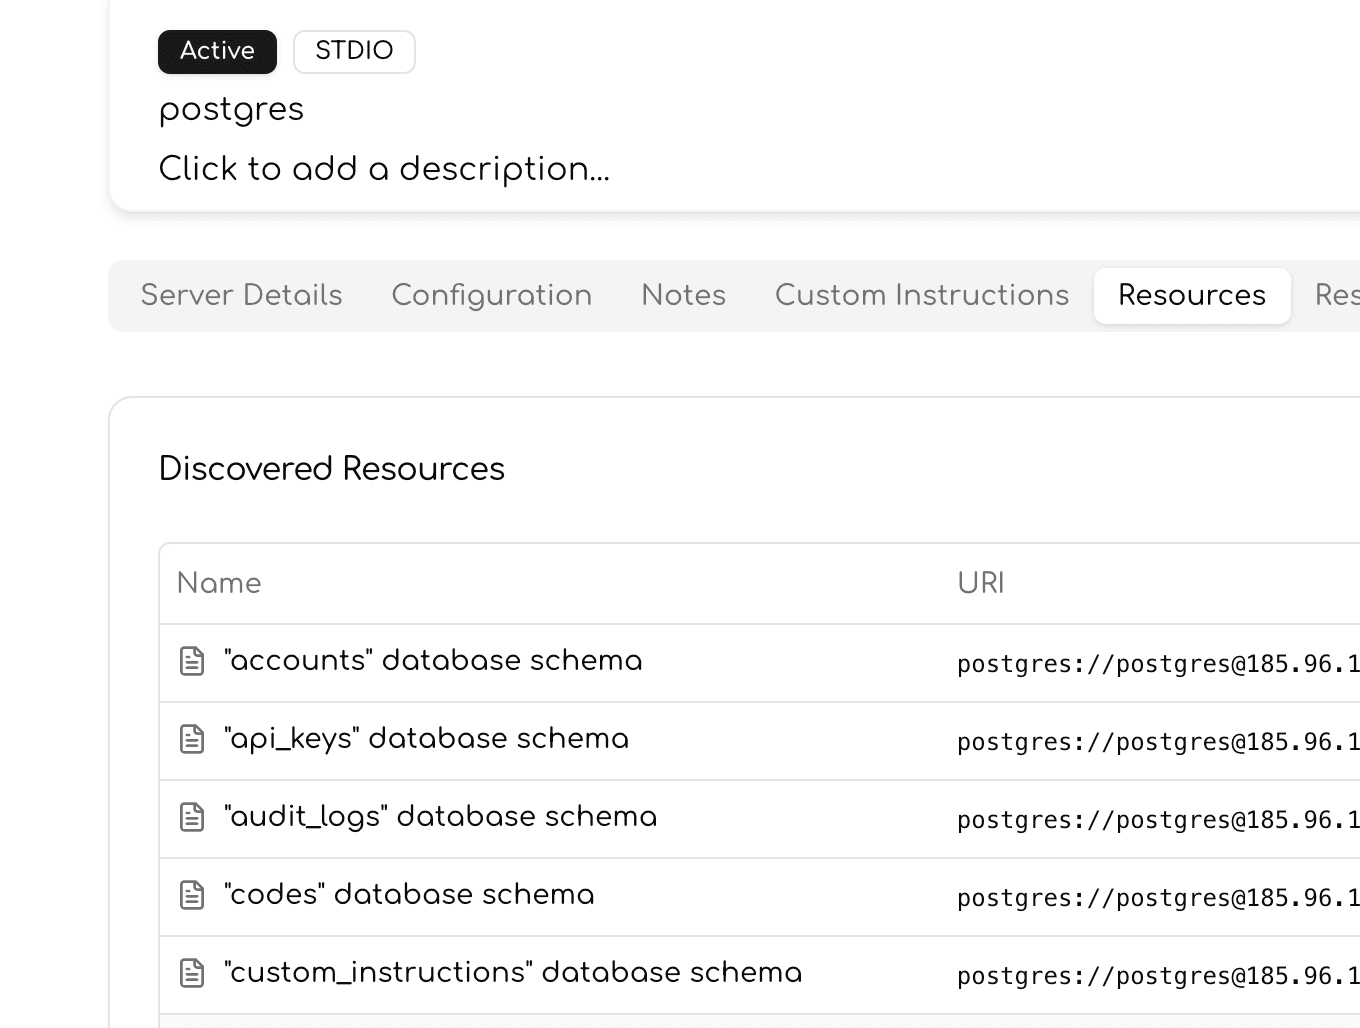The height and width of the screenshot is (1028, 1360).
Task: Switch to the Custom Instructions tab
Action: (921, 295)
